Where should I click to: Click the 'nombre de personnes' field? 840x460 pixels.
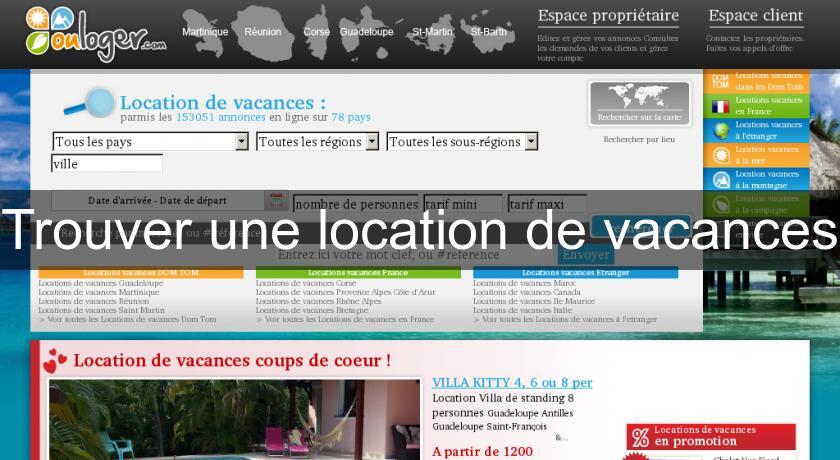(x=356, y=203)
